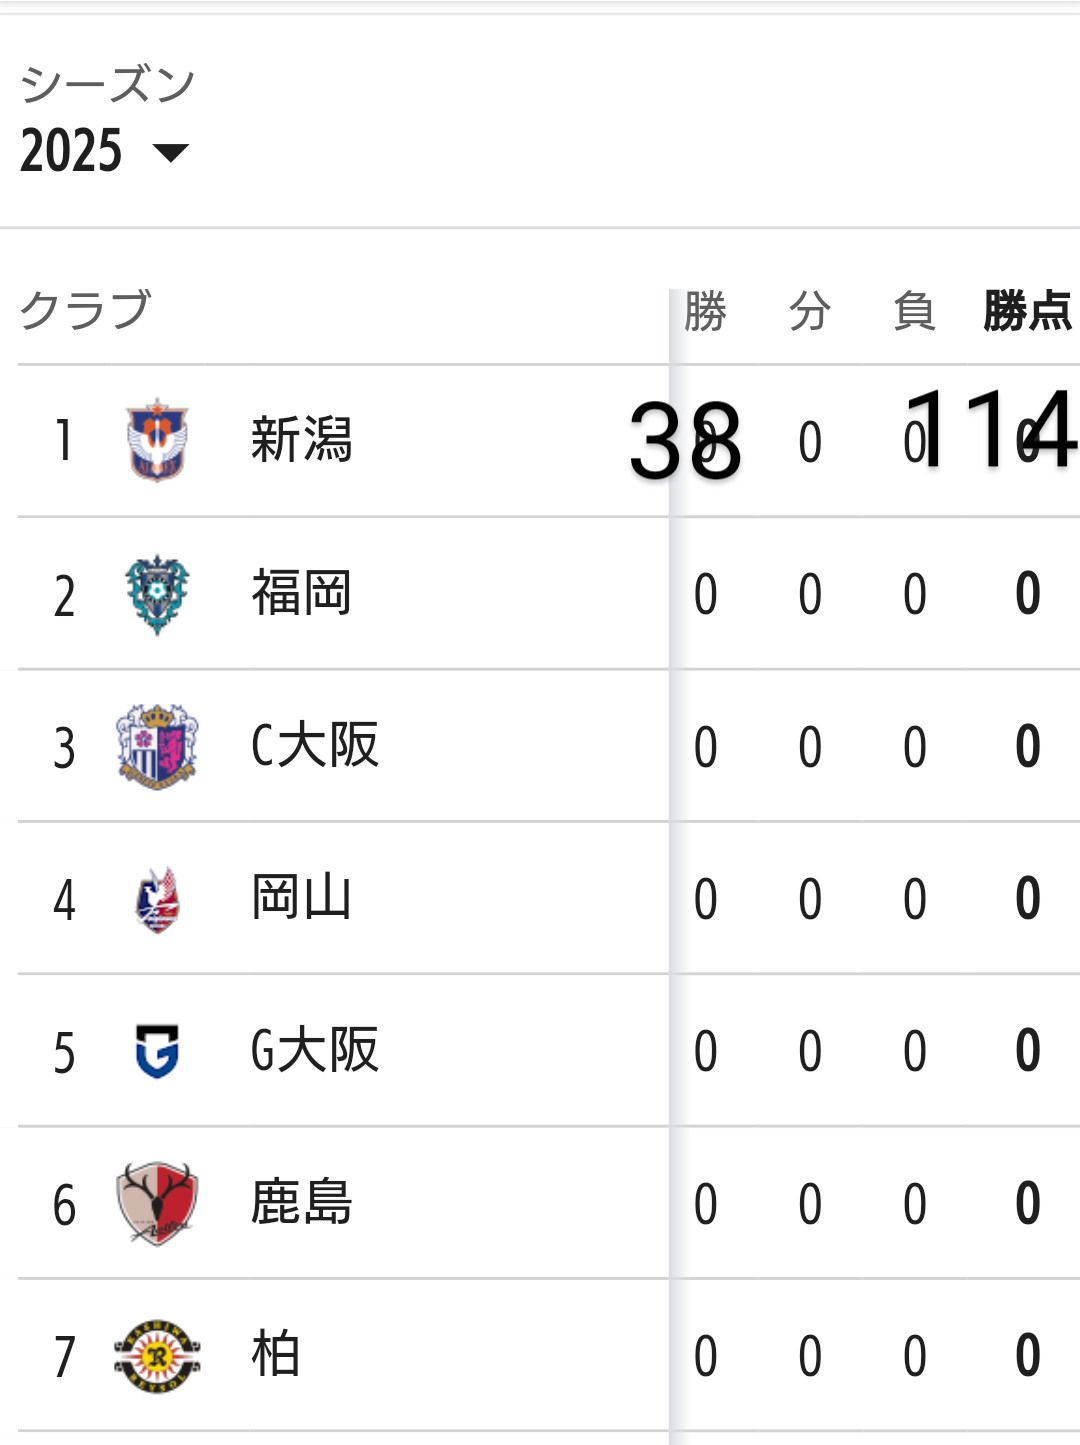This screenshot has height=1445, width=1080.
Task: Click the Cerezo Osaka crest icon
Action: pos(157,746)
